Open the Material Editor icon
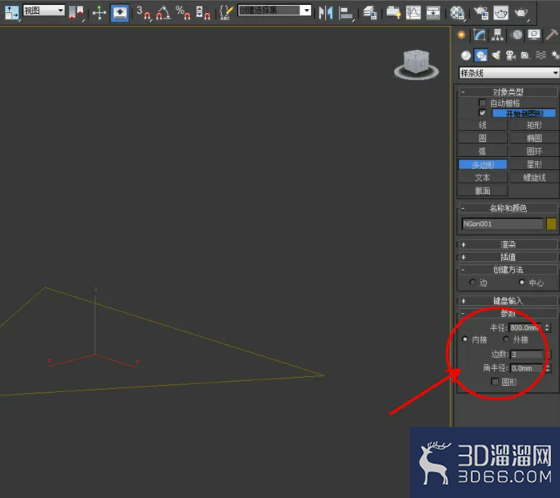The width and height of the screenshot is (560, 498). click(457, 13)
